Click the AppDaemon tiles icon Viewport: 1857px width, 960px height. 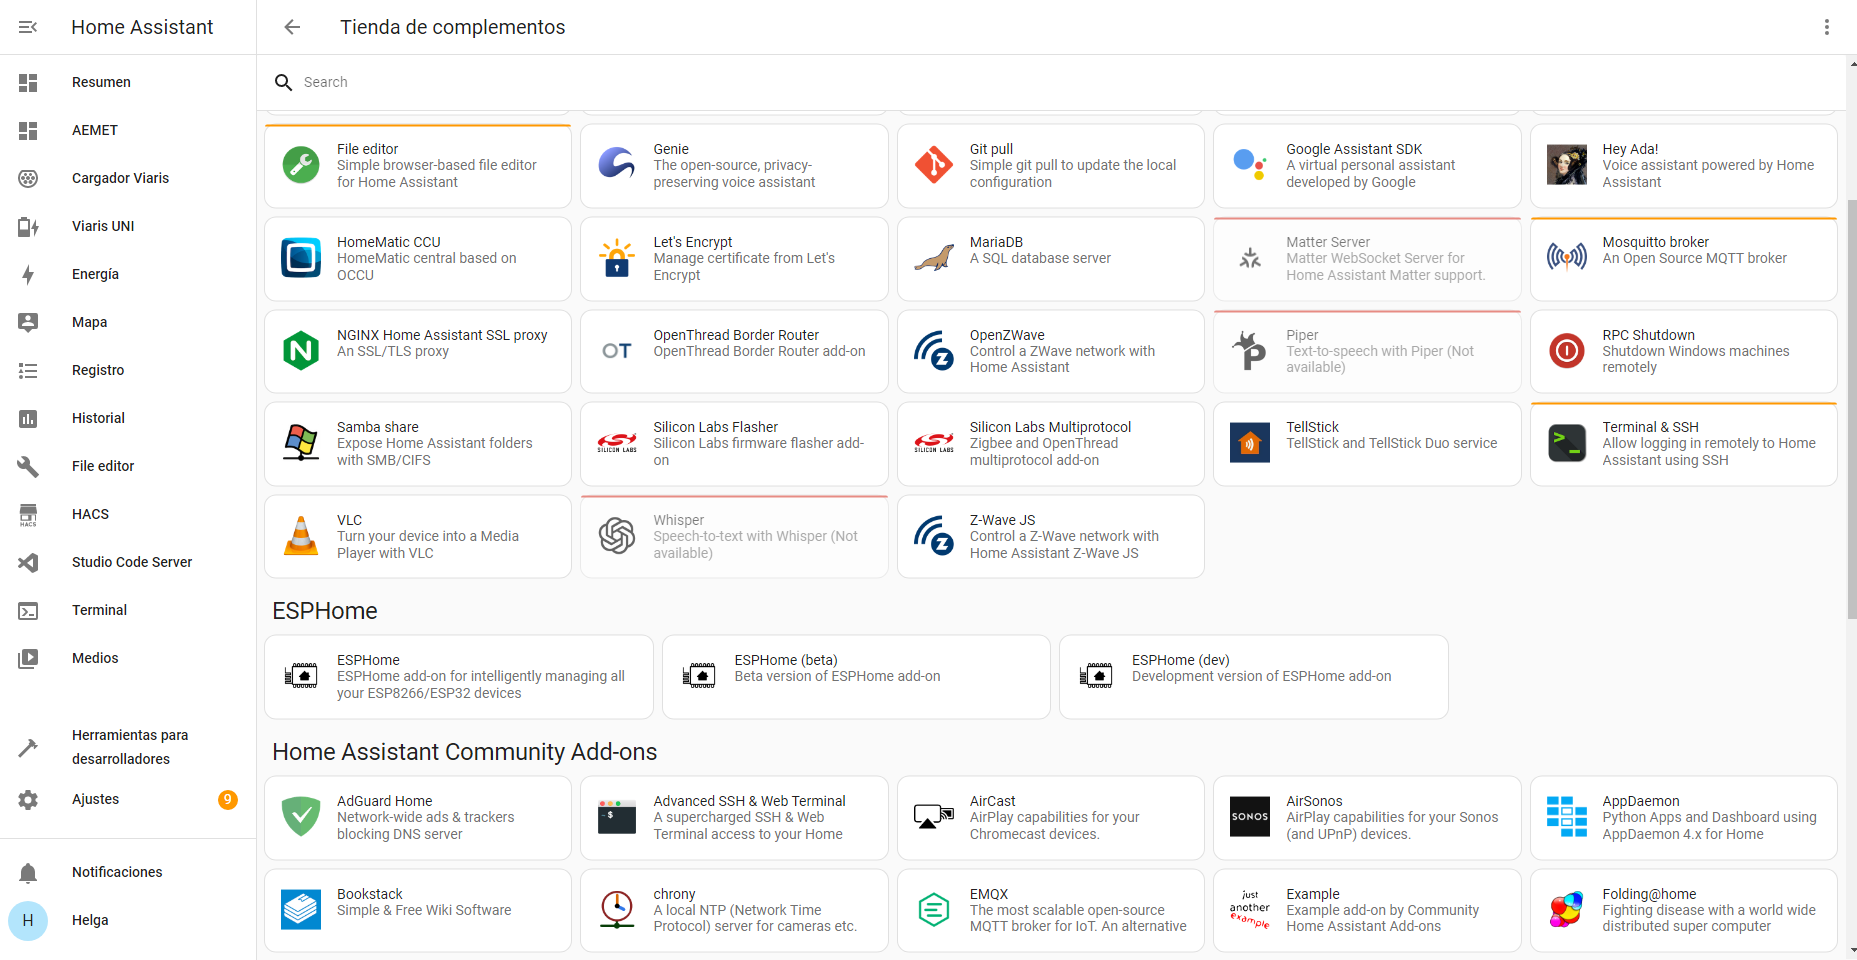1567,817
